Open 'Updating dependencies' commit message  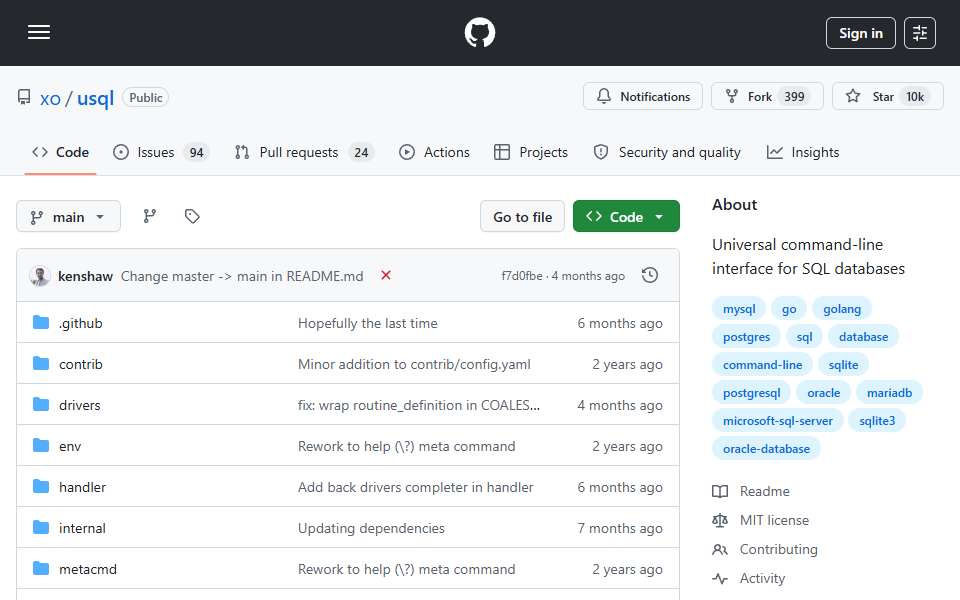(371, 528)
